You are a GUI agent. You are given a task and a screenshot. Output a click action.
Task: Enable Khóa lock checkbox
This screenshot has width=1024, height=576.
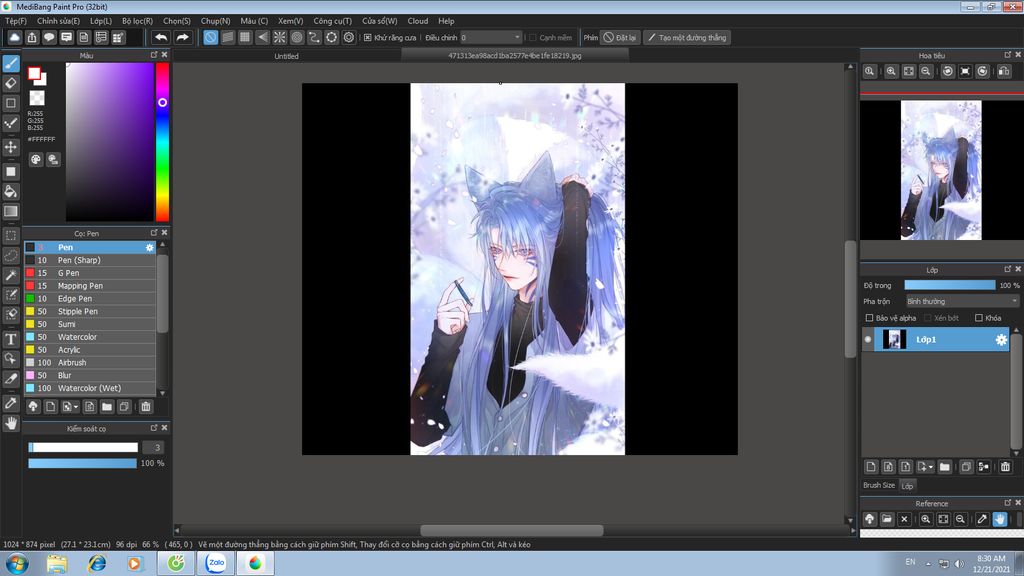click(x=978, y=318)
